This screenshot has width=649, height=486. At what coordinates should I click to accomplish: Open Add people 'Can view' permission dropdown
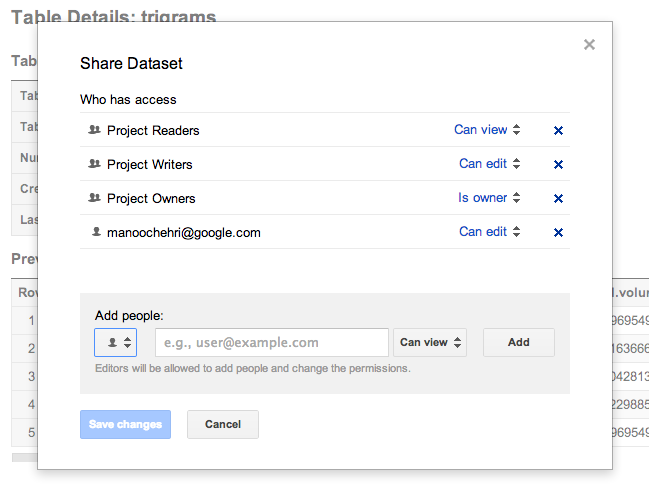[x=431, y=342]
